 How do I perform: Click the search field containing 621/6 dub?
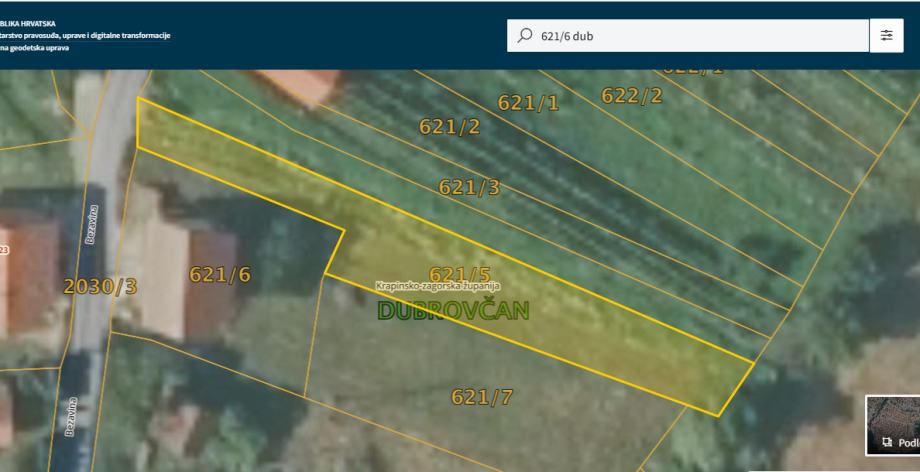pos(688,36)
